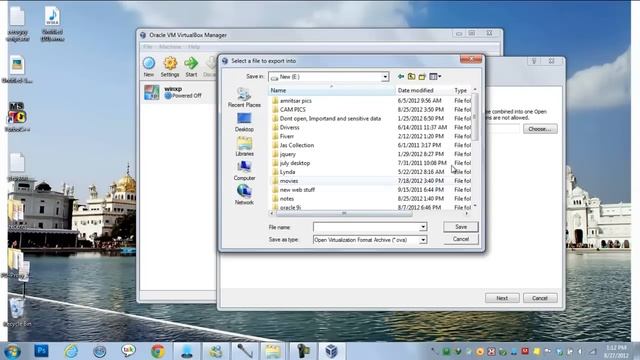Viewport: 640px width, 360px height.
Task: Open Network in the places bar
Action: [x=244, y=195]
